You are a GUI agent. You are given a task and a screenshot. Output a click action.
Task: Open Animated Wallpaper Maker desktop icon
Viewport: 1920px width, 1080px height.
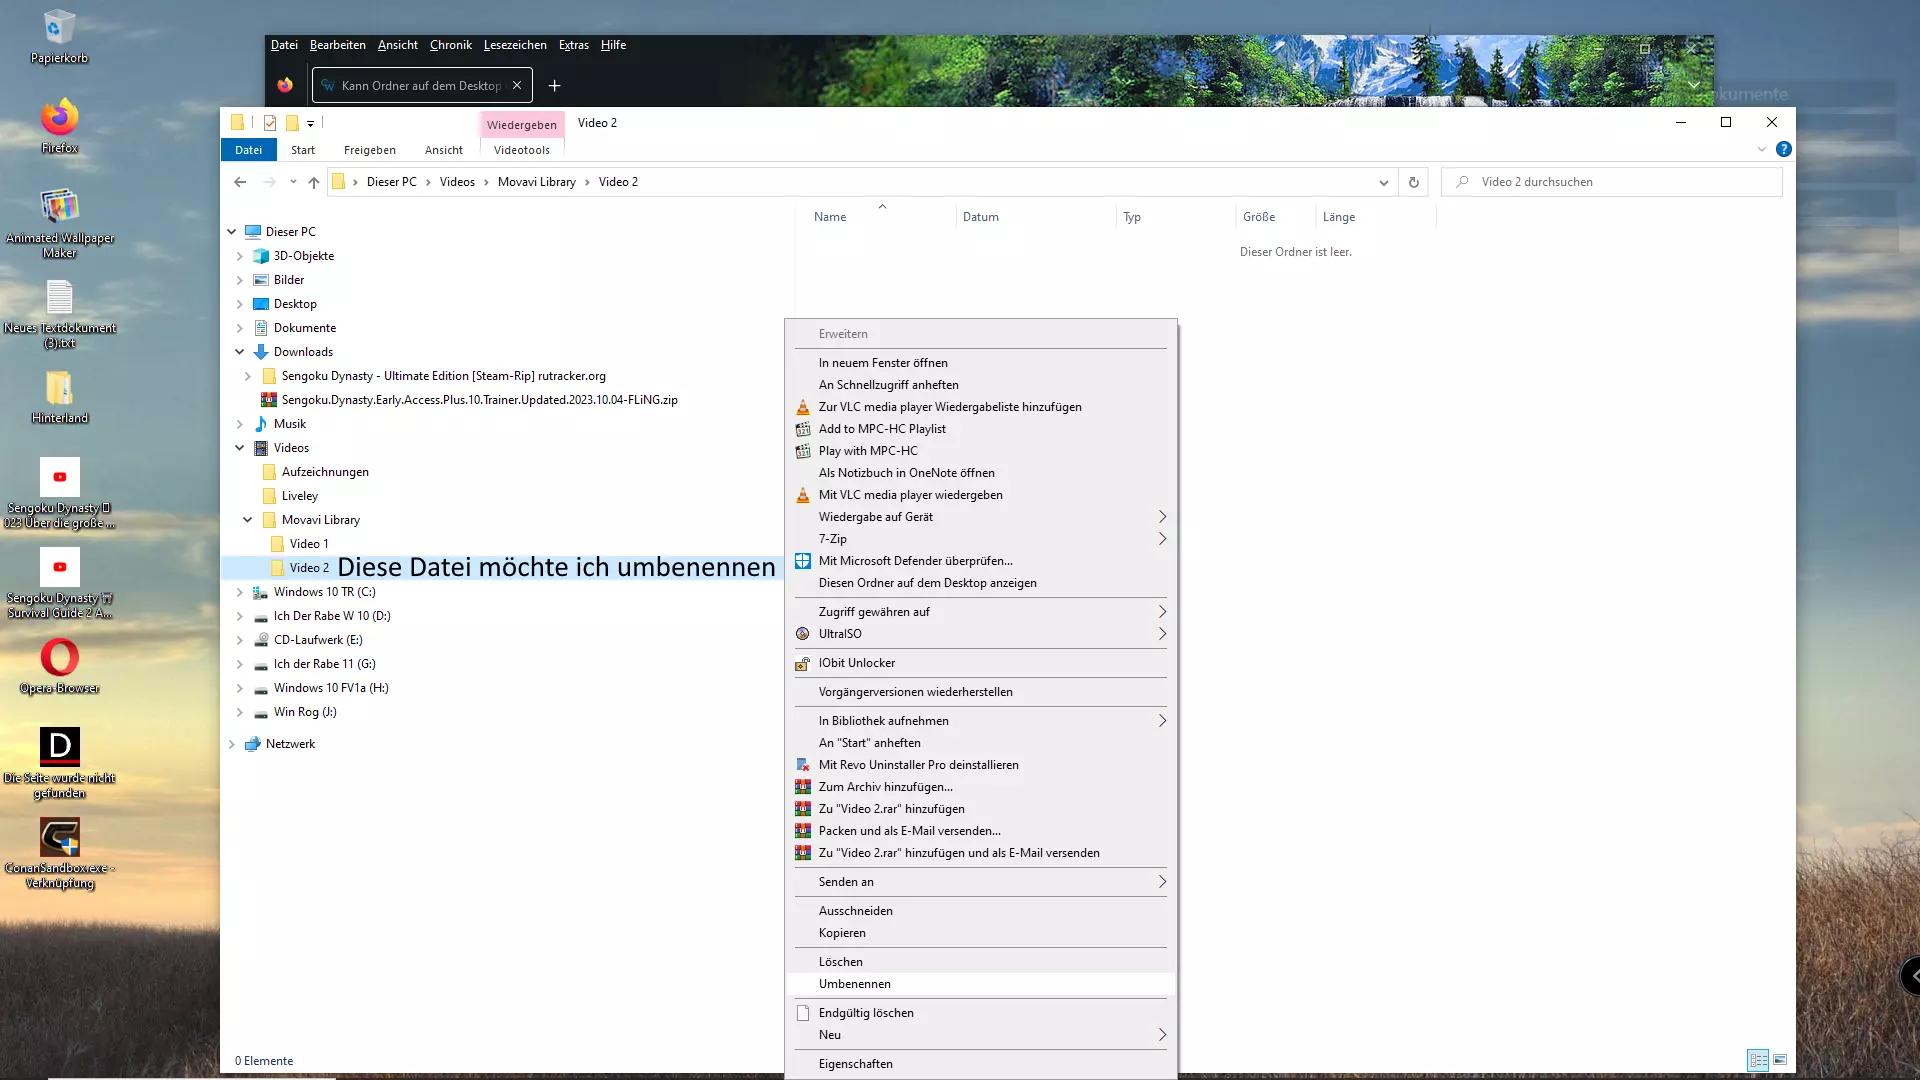[x=59, y=223]
